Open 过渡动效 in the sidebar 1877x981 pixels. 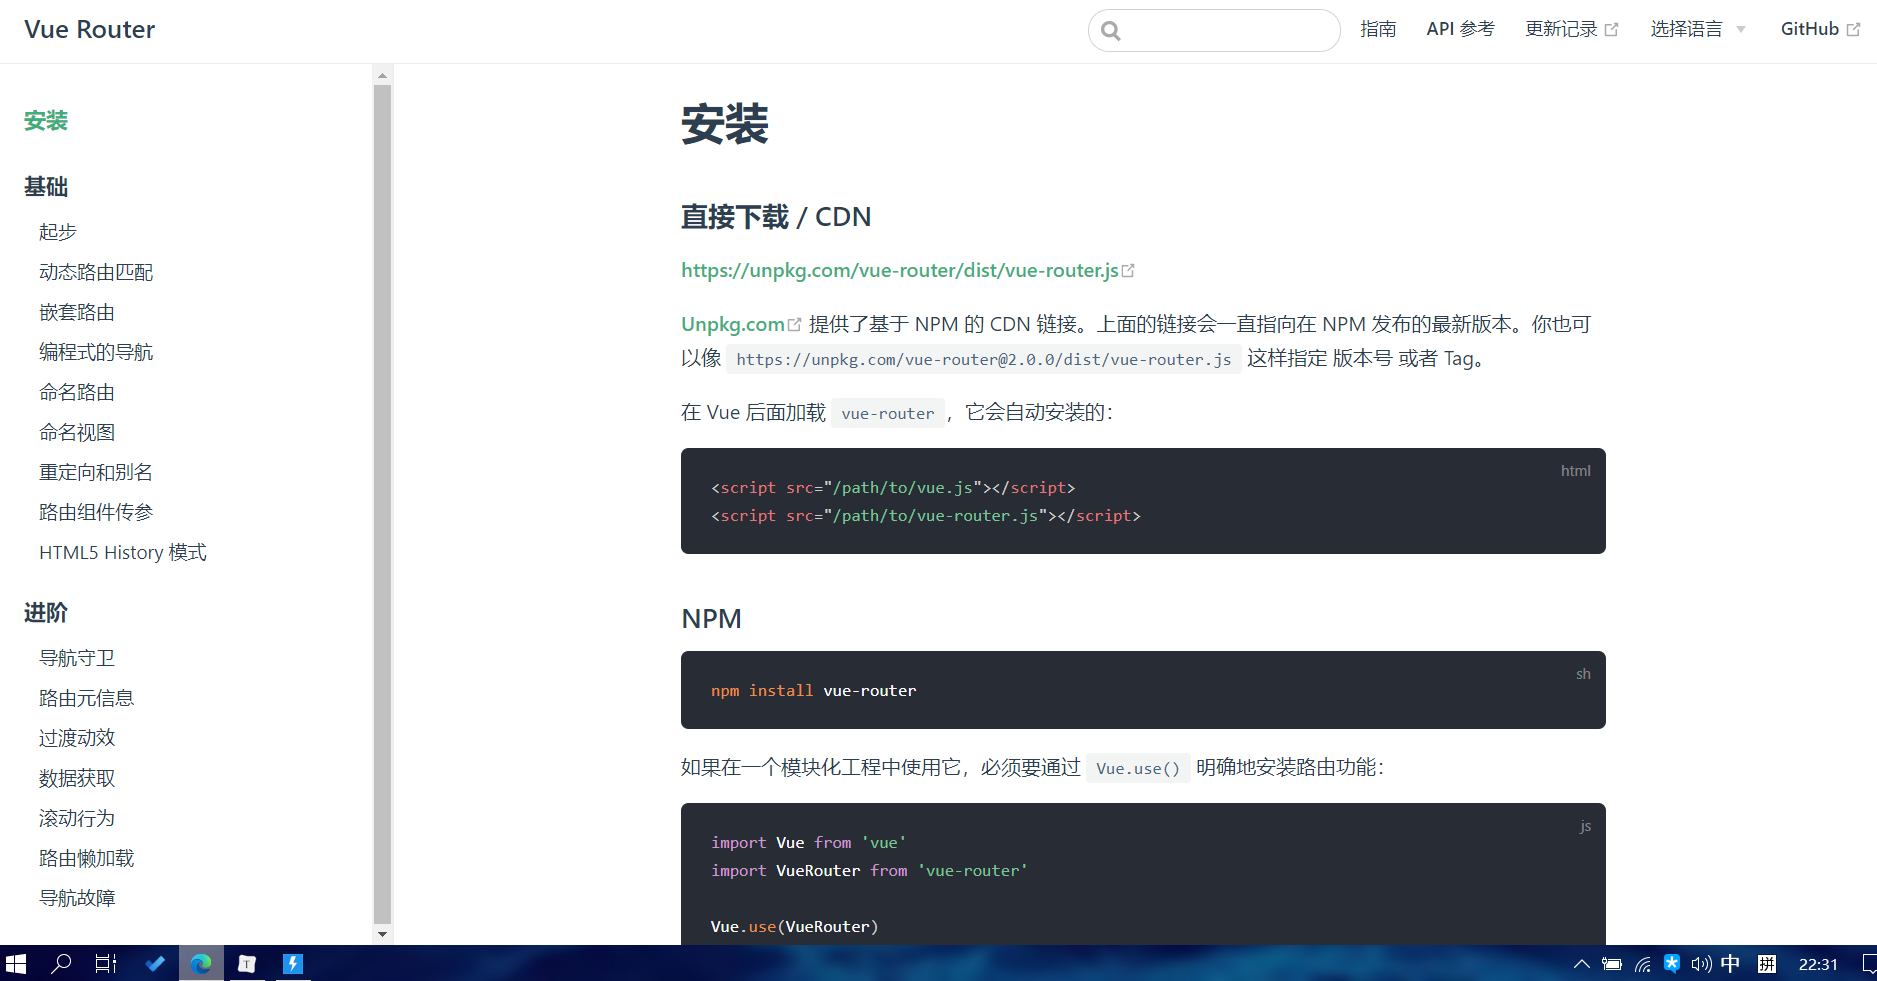(77, 738)
